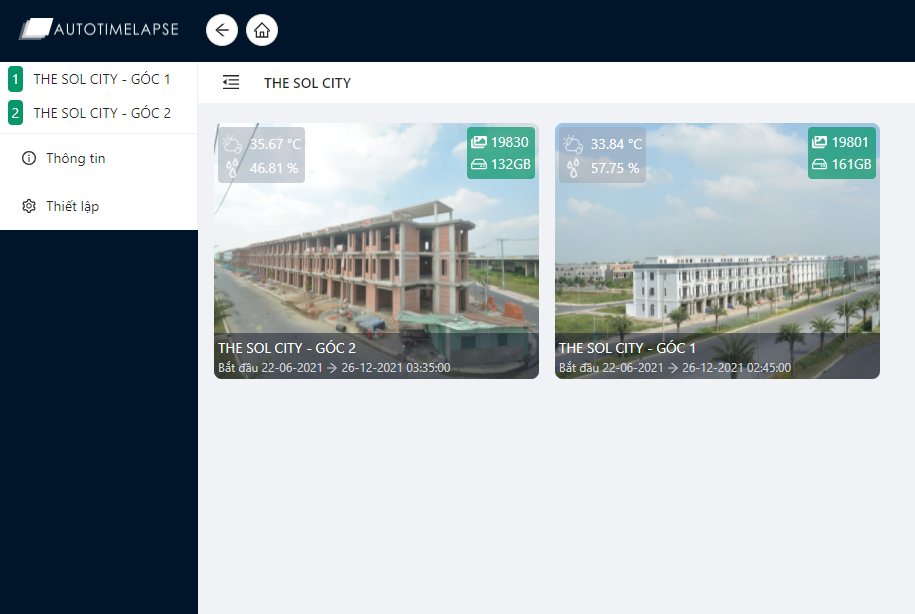Click the 35.67 °C temperature reading

point(275,144)
